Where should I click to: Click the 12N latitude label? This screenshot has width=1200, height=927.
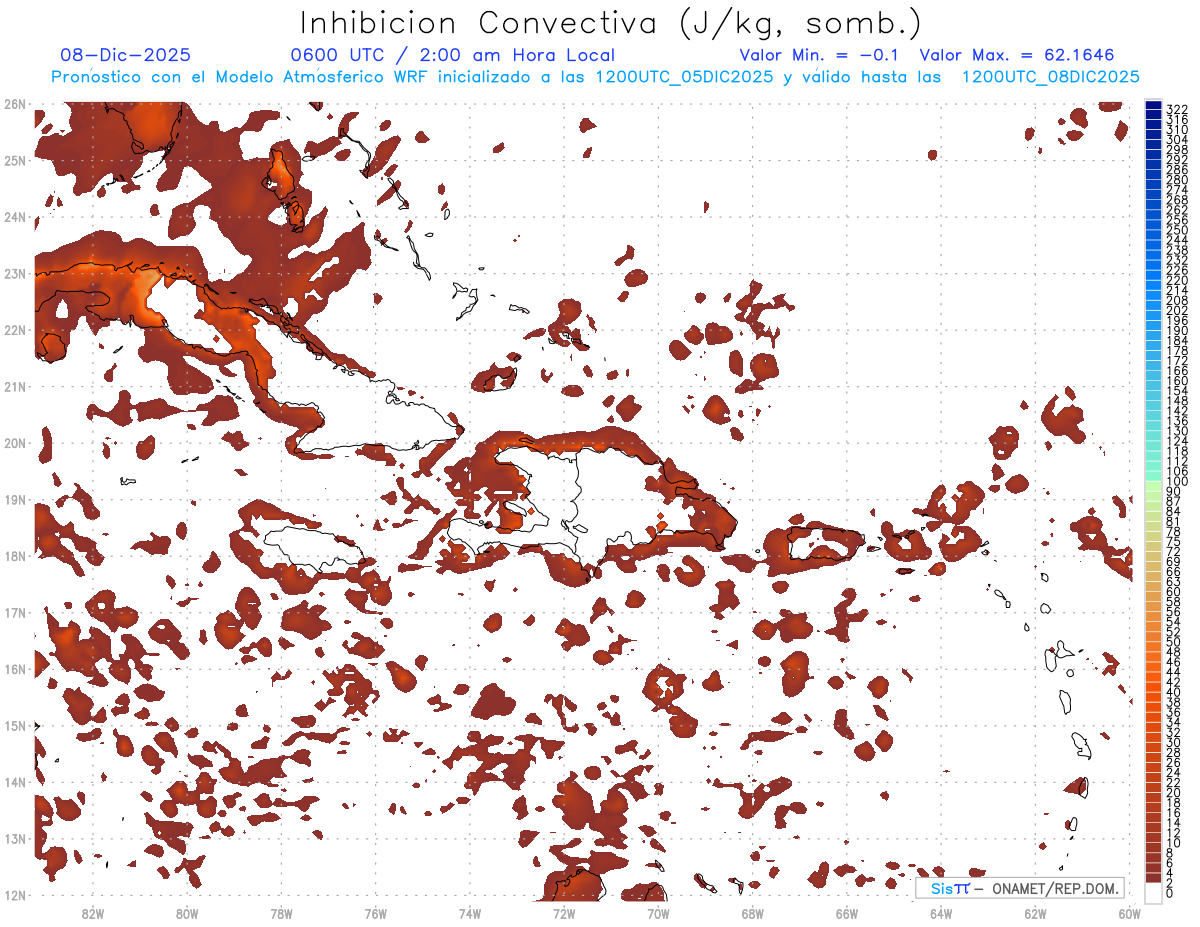coord(15,895)
